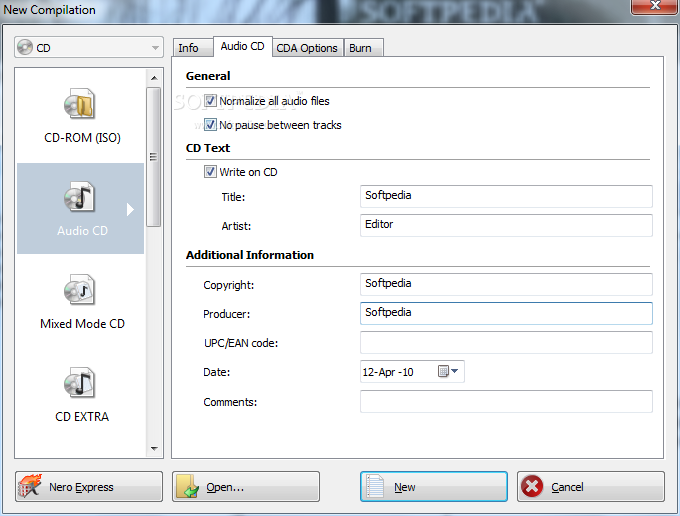The width and height of the screenshot is (680, 516).
Task: Uncheck Write on CD option
Action: 210,172
